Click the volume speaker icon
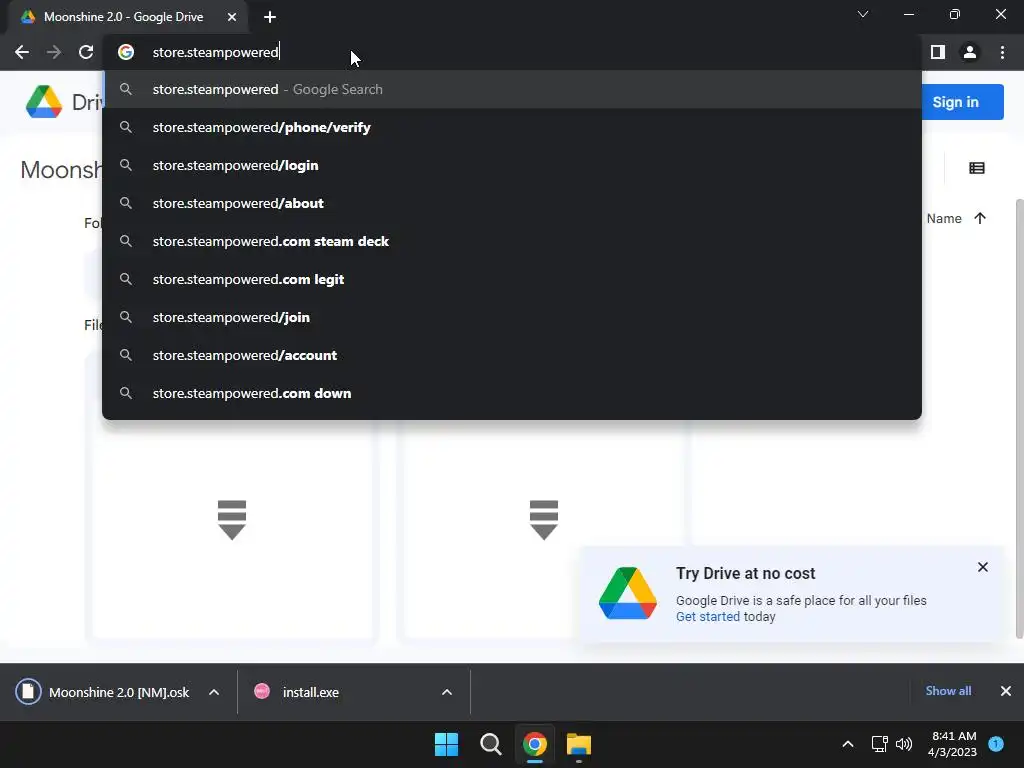The width and height of the screenshot is (1024, 768). point(904,744)
